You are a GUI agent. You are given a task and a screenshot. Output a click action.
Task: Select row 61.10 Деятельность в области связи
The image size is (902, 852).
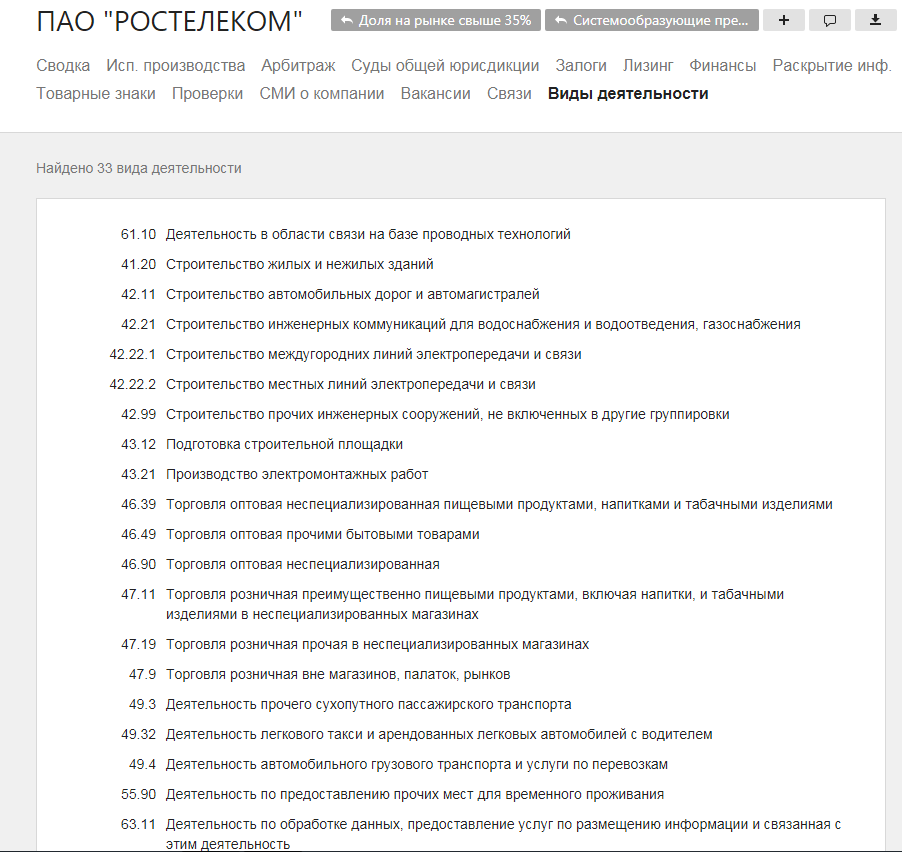click(x=346, y=234)
